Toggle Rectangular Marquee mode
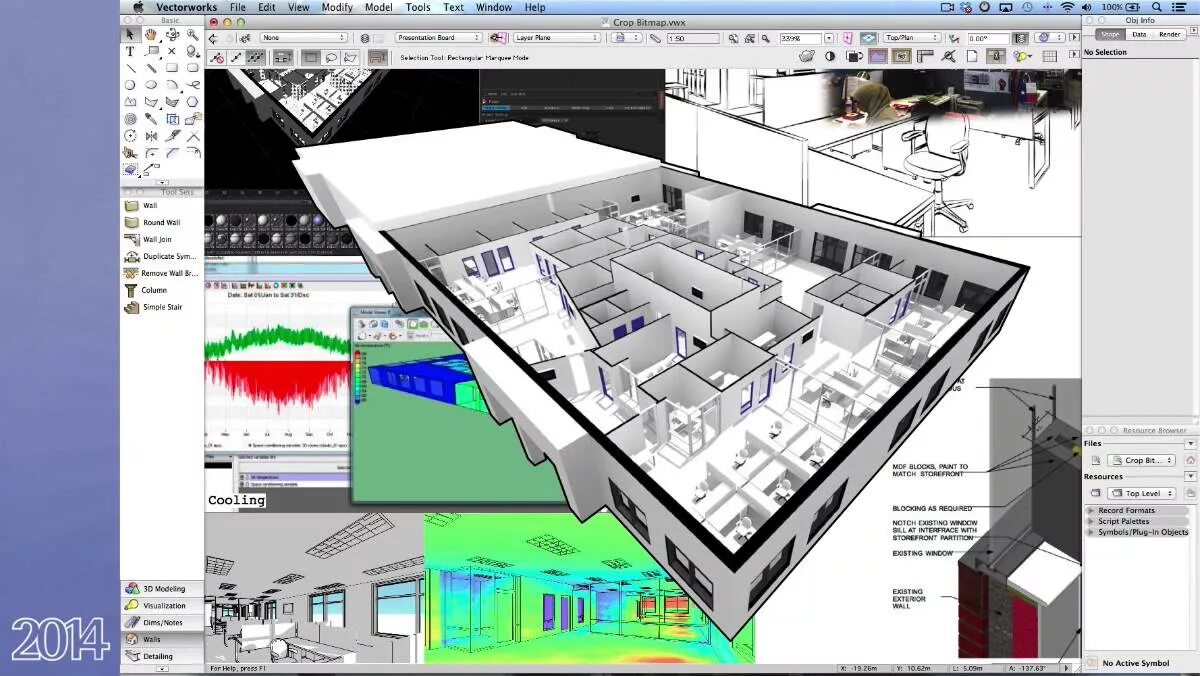Screen dimensions: 1200x676 click(x=310, y=57)
